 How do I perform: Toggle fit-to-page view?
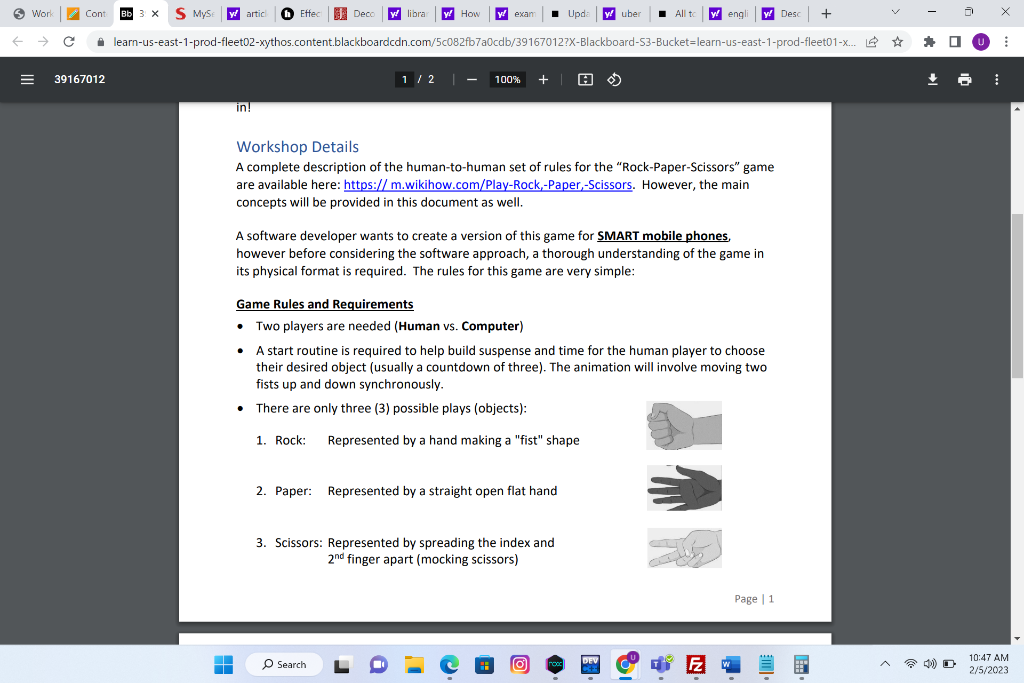tap(585, 79)
